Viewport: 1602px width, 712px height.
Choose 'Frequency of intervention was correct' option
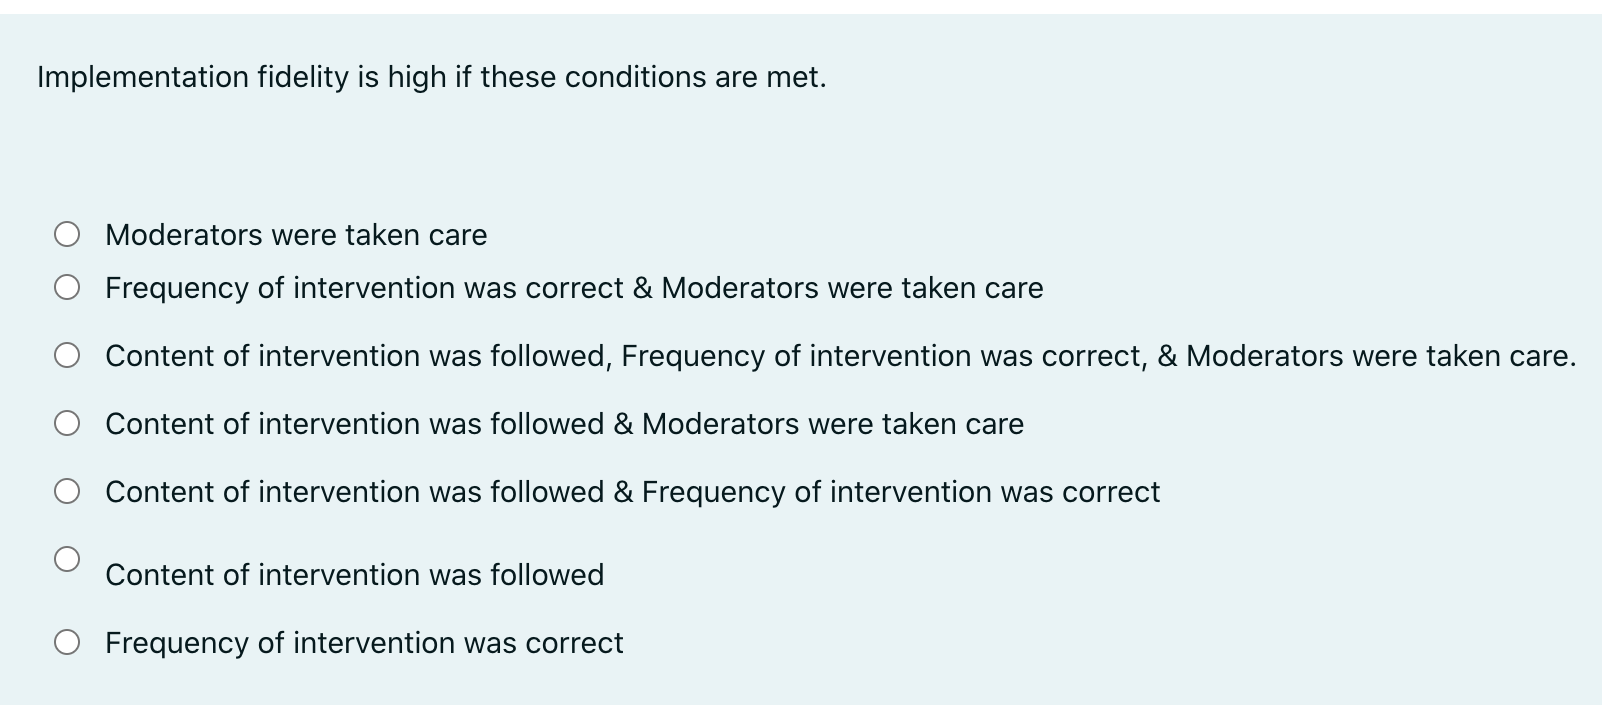tap(68, 642)
